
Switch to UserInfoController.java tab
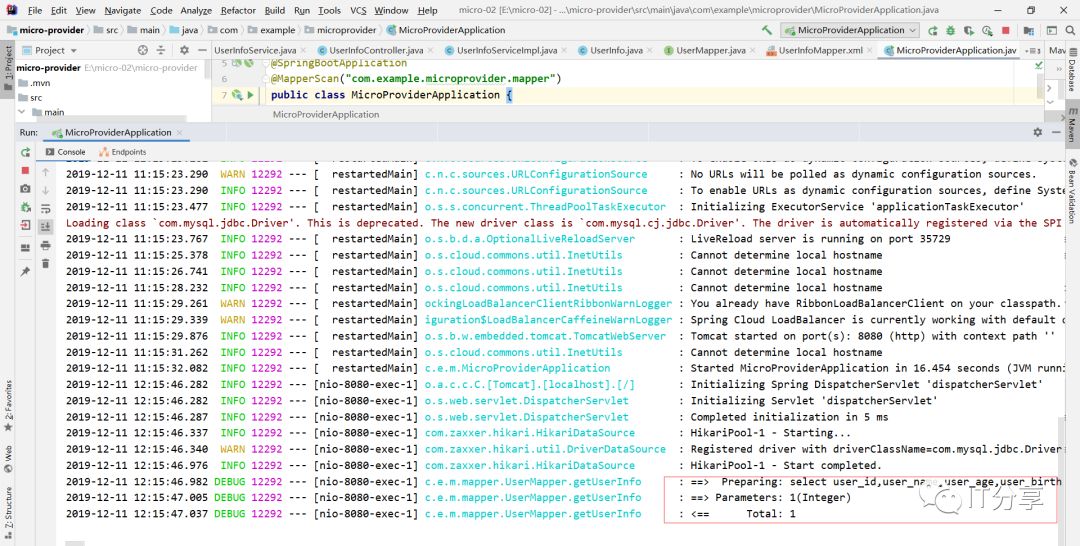pyautogui.click(x=376, y=50)
